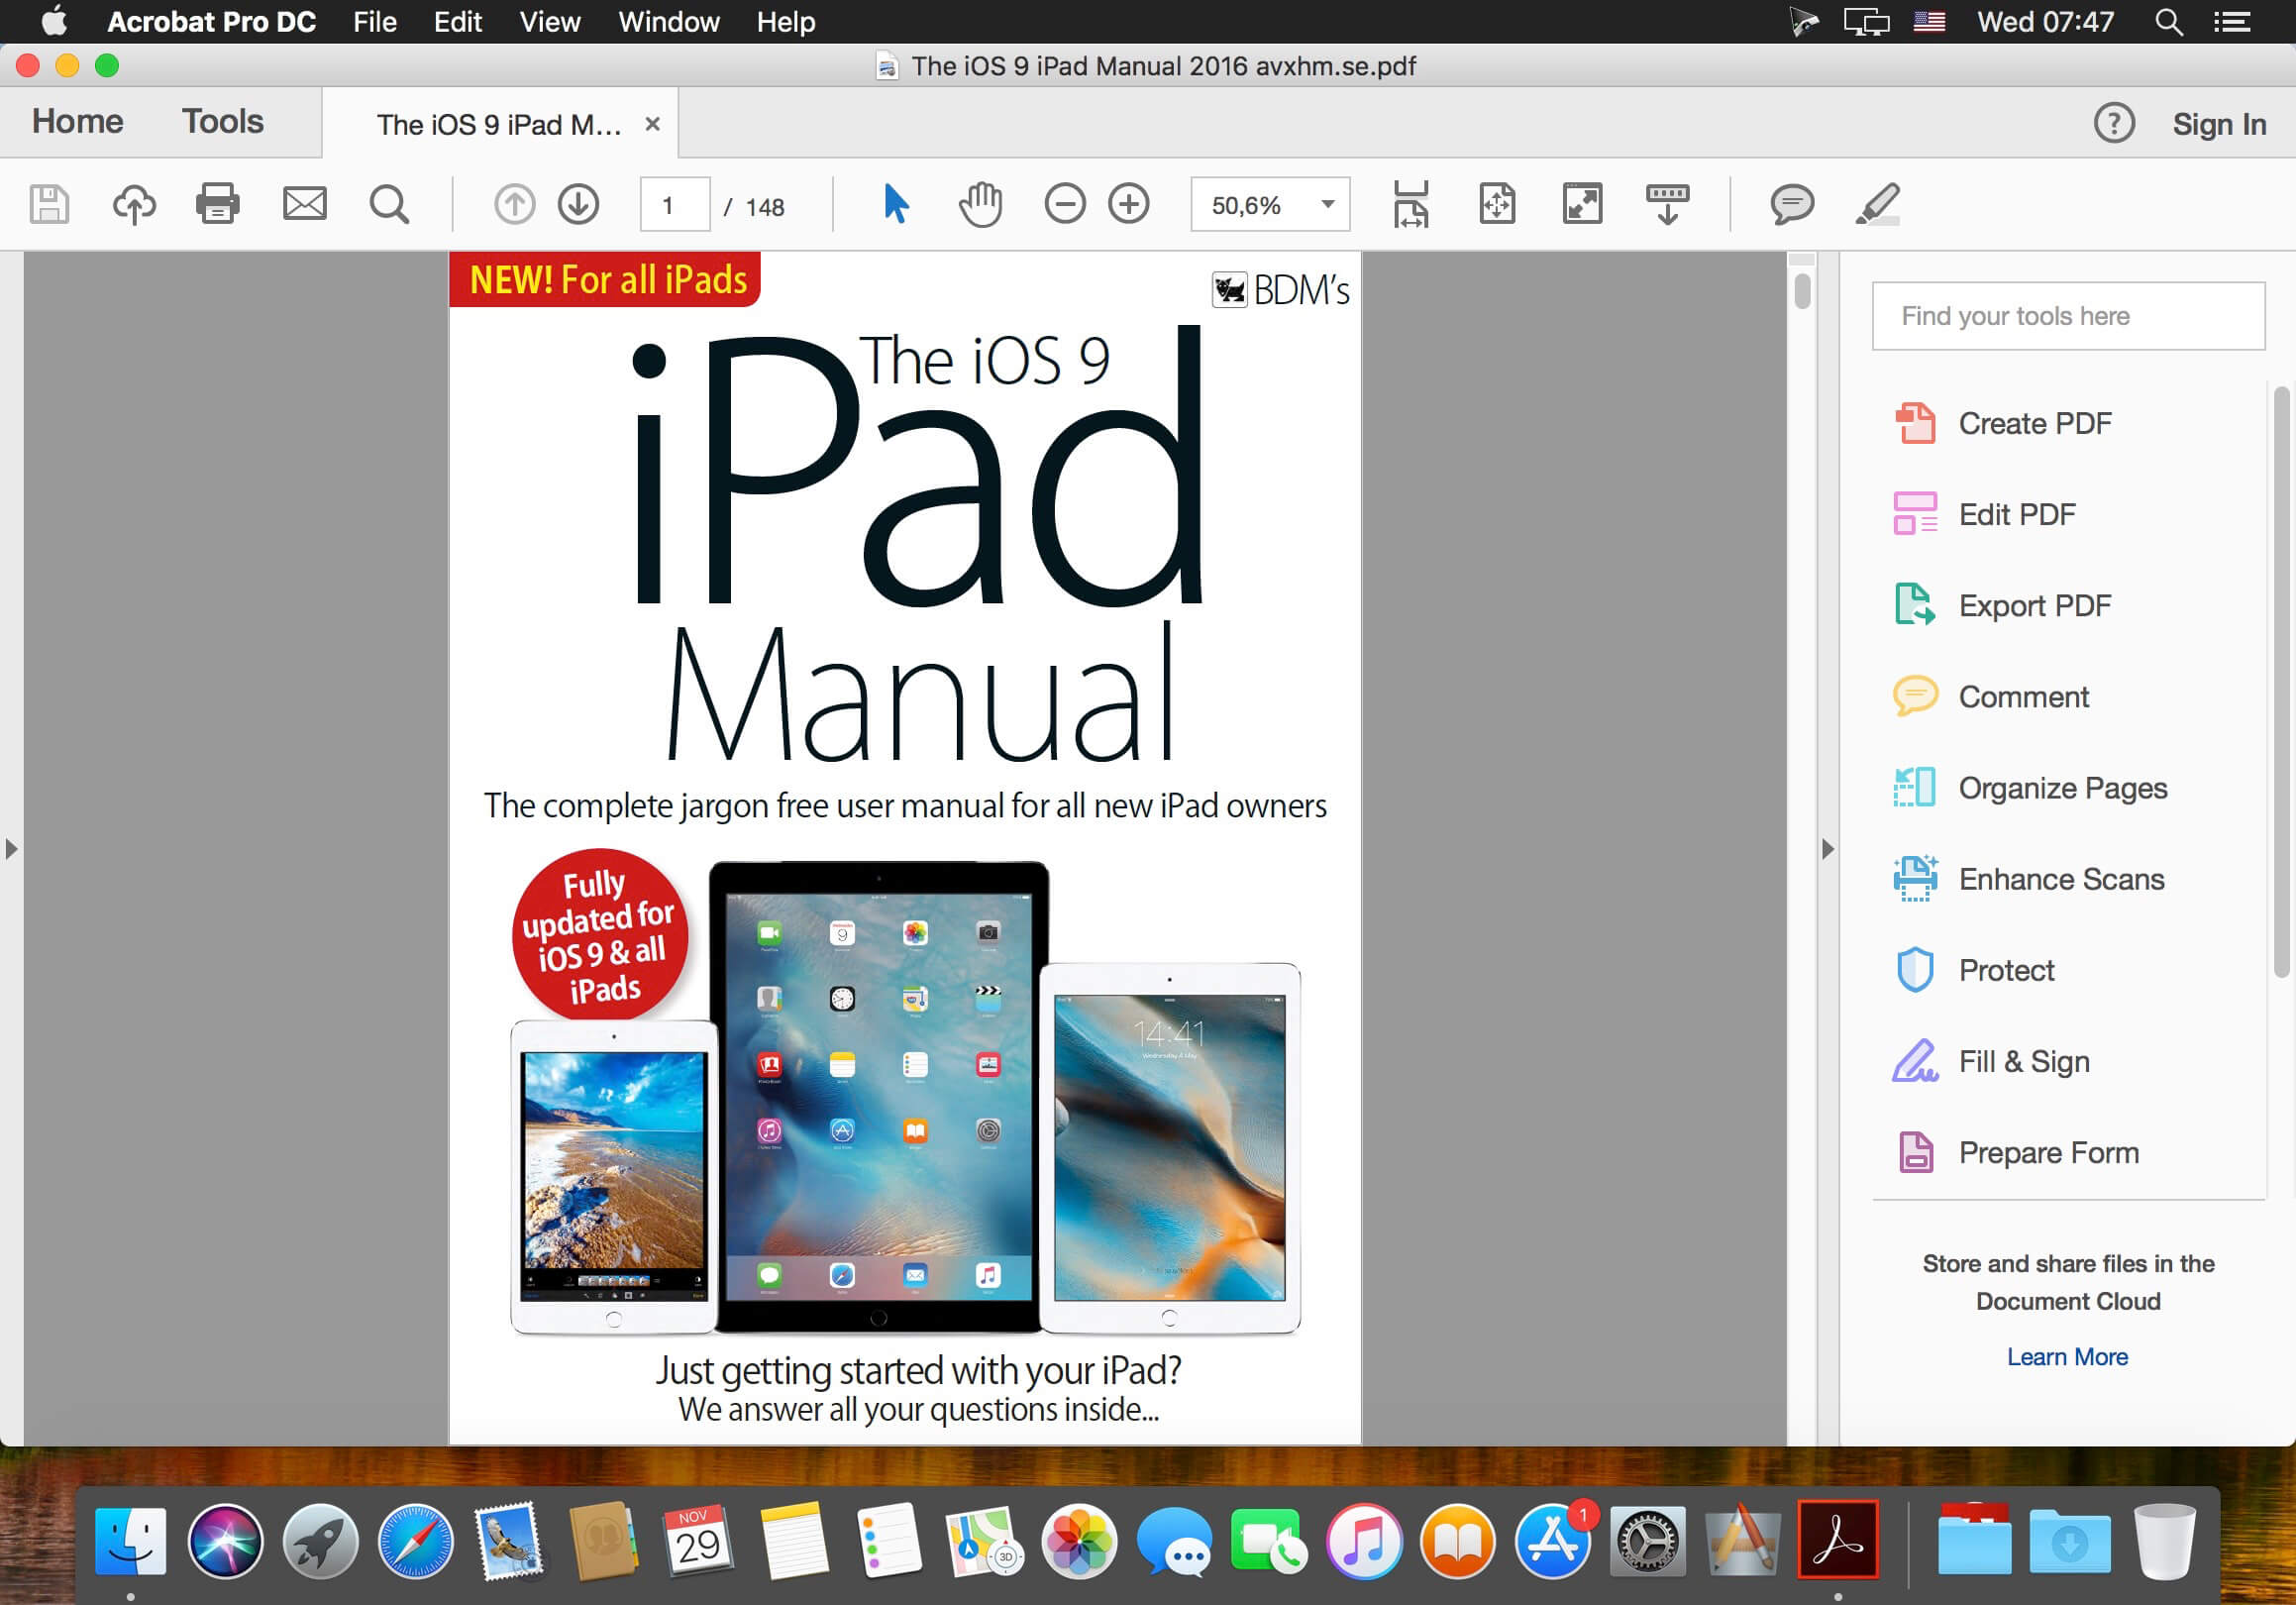Click the Home tab in tab bar
Screen dimensions: 2296x1605
(78, 122)
